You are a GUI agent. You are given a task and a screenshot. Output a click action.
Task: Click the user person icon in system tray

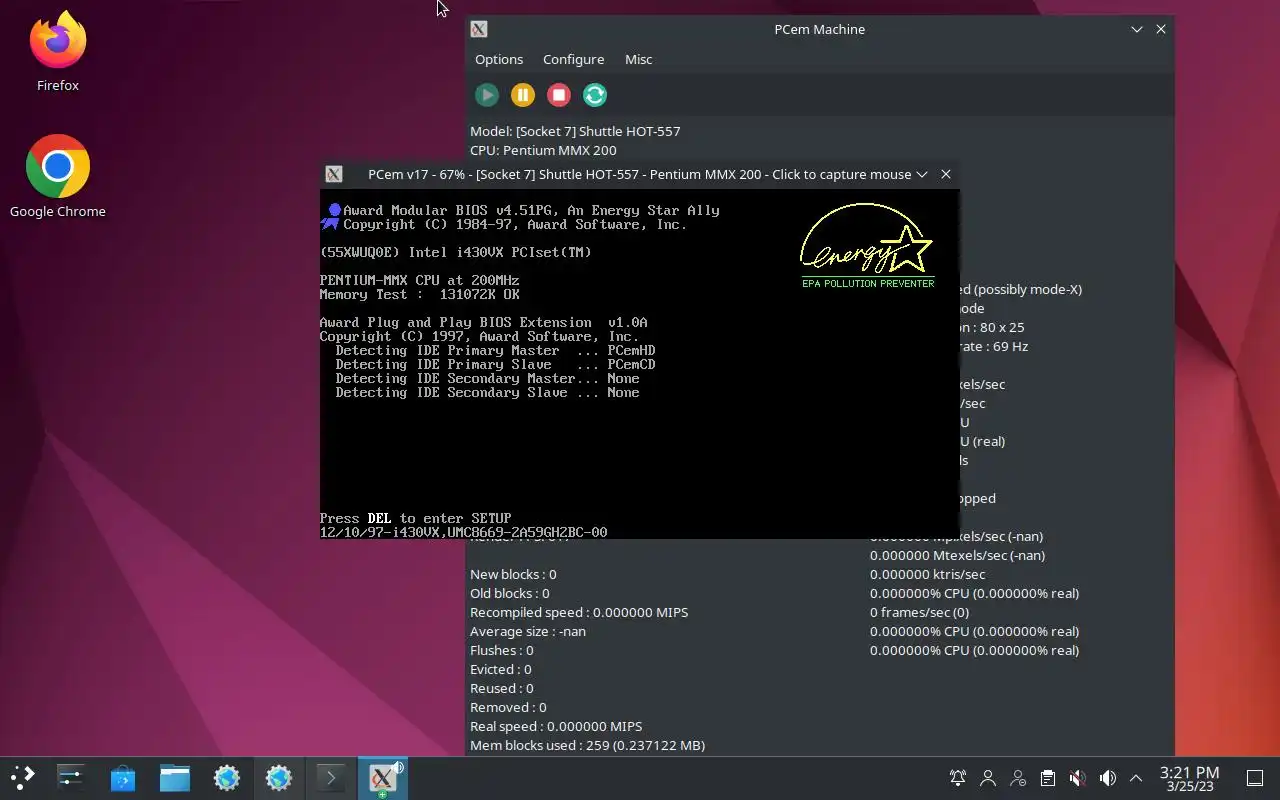(x=988, y=778)
